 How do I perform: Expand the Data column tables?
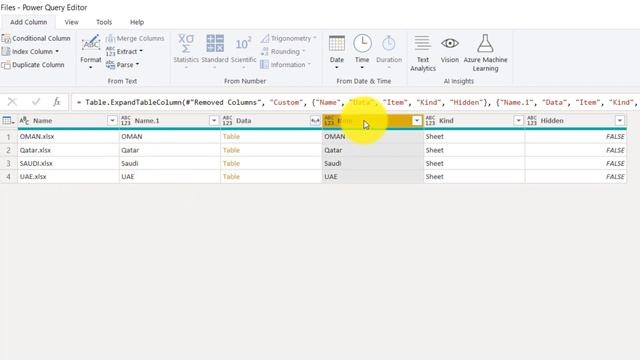point(315,120)
